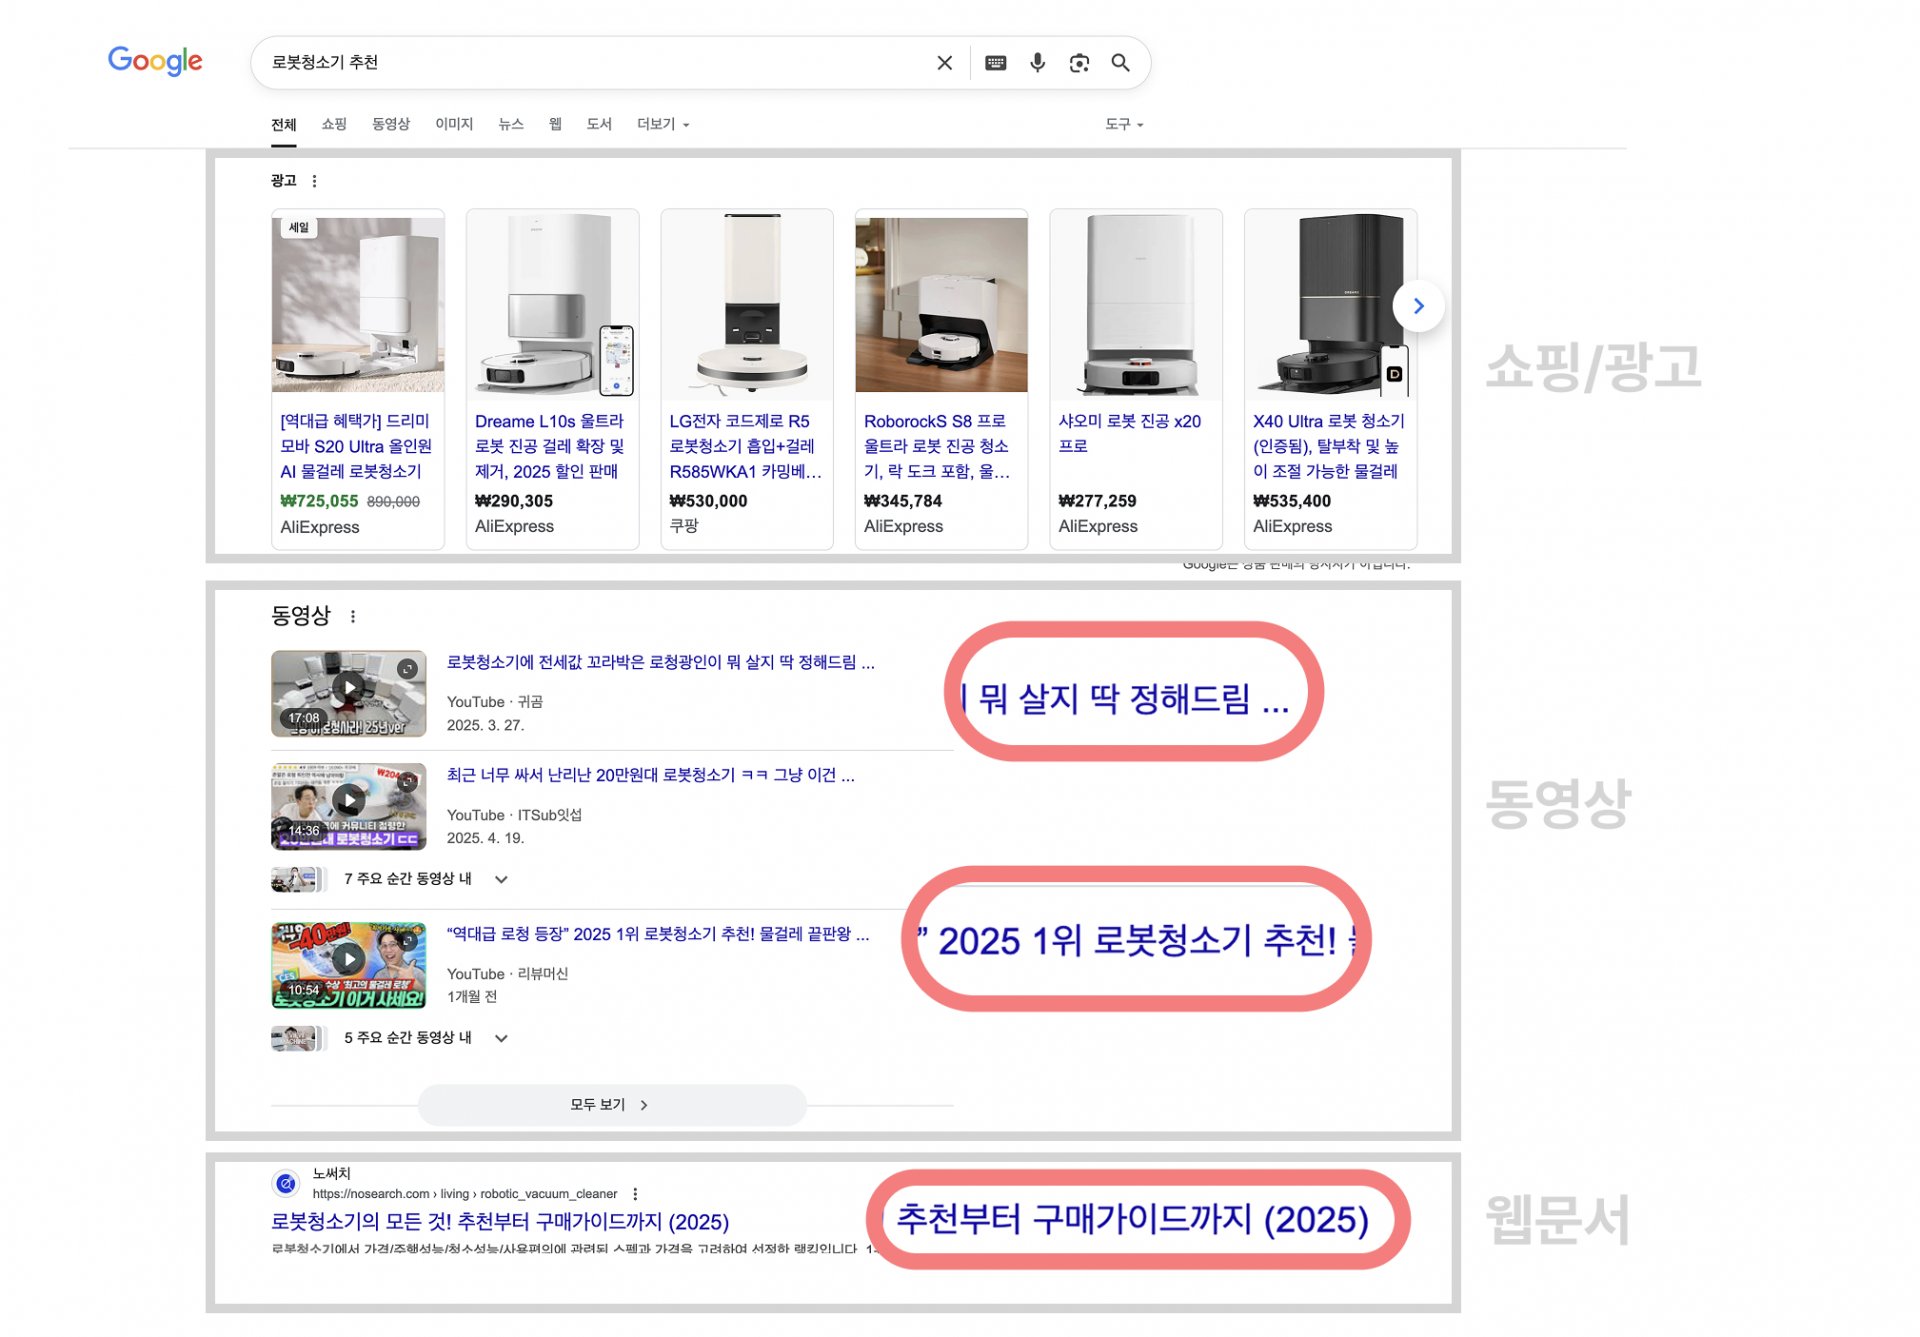Open the 20만원대 로봇청소기 video title
The width and height of the screenshot is (1920, 1337).
click(651, 775)
